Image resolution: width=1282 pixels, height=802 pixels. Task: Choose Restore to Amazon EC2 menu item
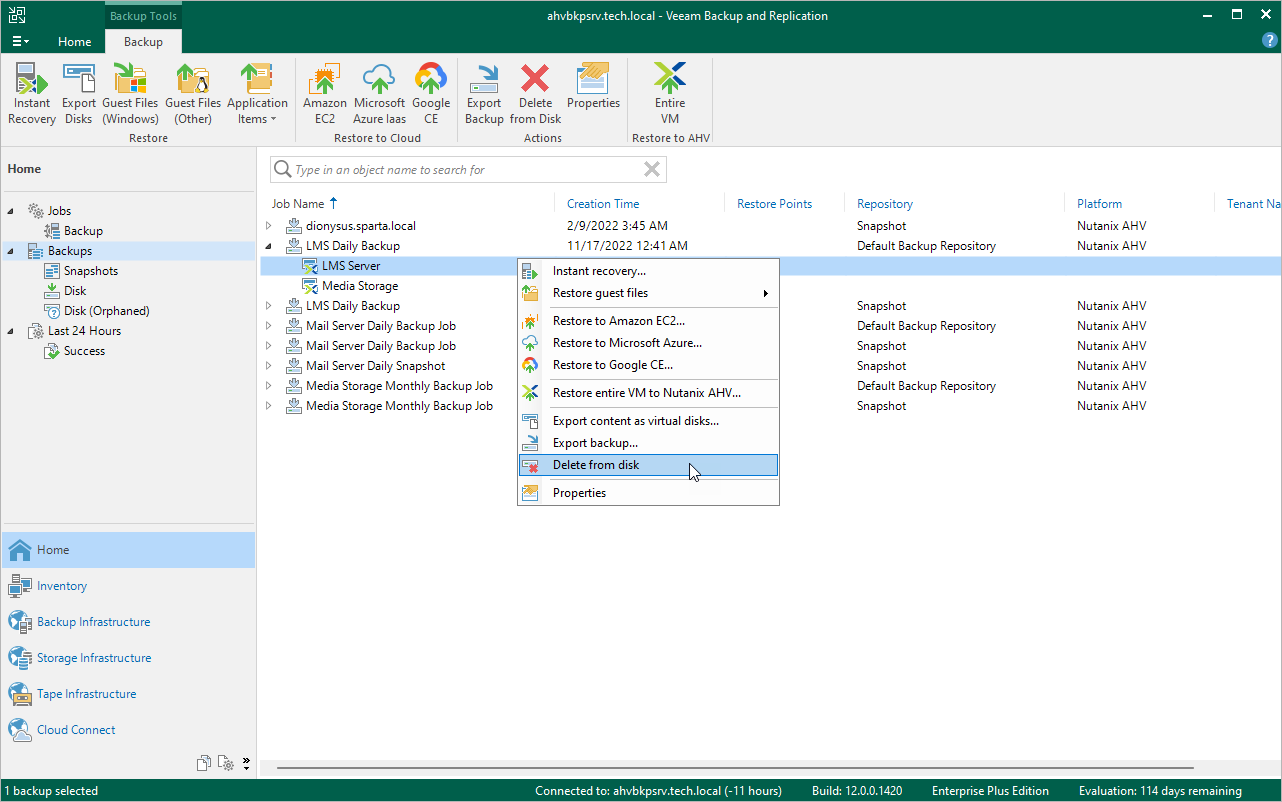pos(648,321)
